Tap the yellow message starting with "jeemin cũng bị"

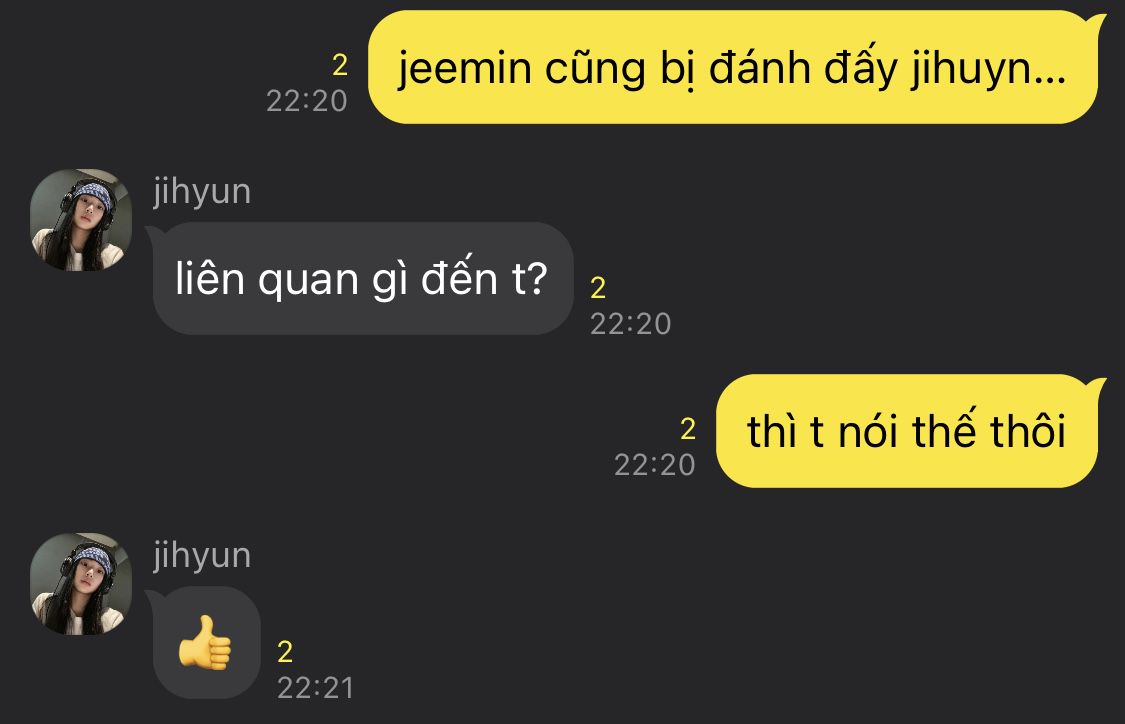coord(733,67)
